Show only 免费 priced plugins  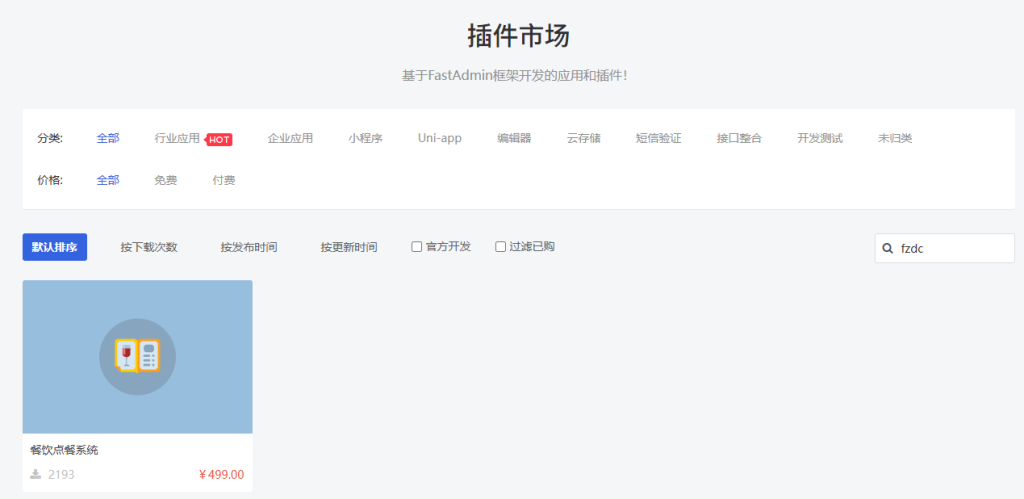(165, 180)
